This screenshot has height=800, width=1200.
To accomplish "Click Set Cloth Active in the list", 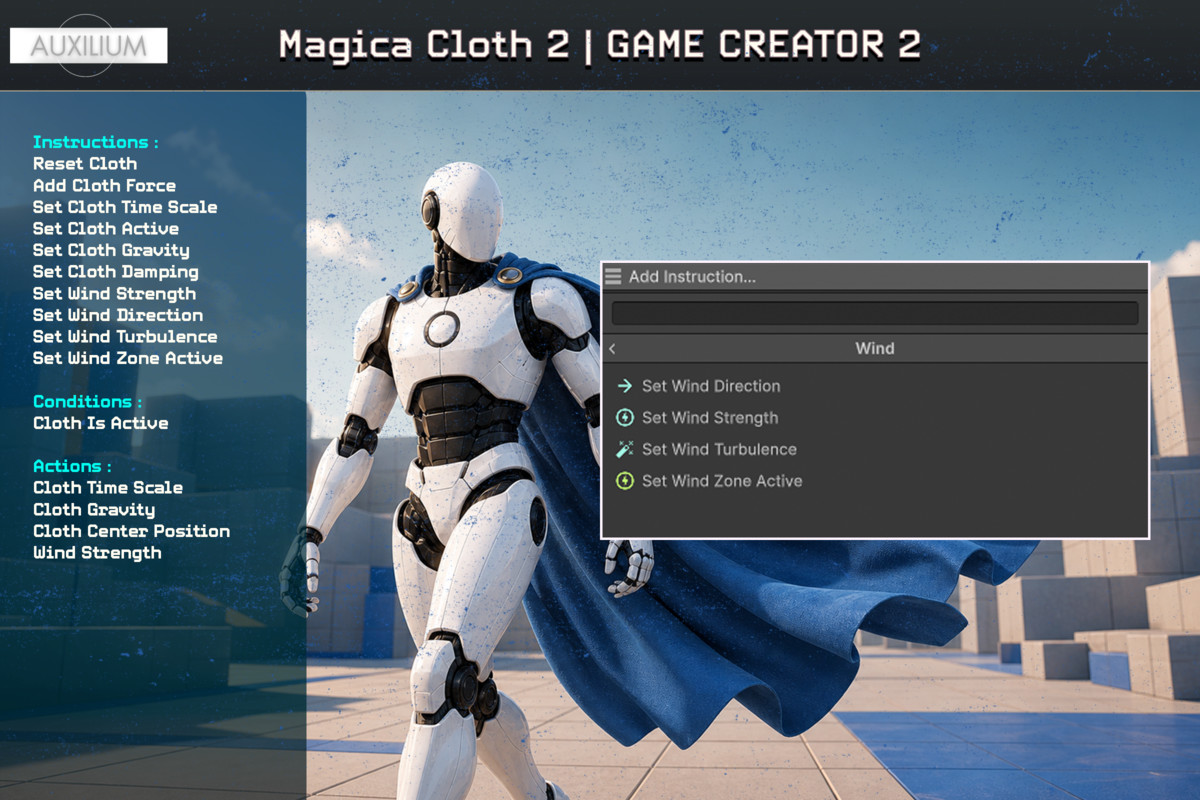I will pyautogui.click(x=106, y=229).
